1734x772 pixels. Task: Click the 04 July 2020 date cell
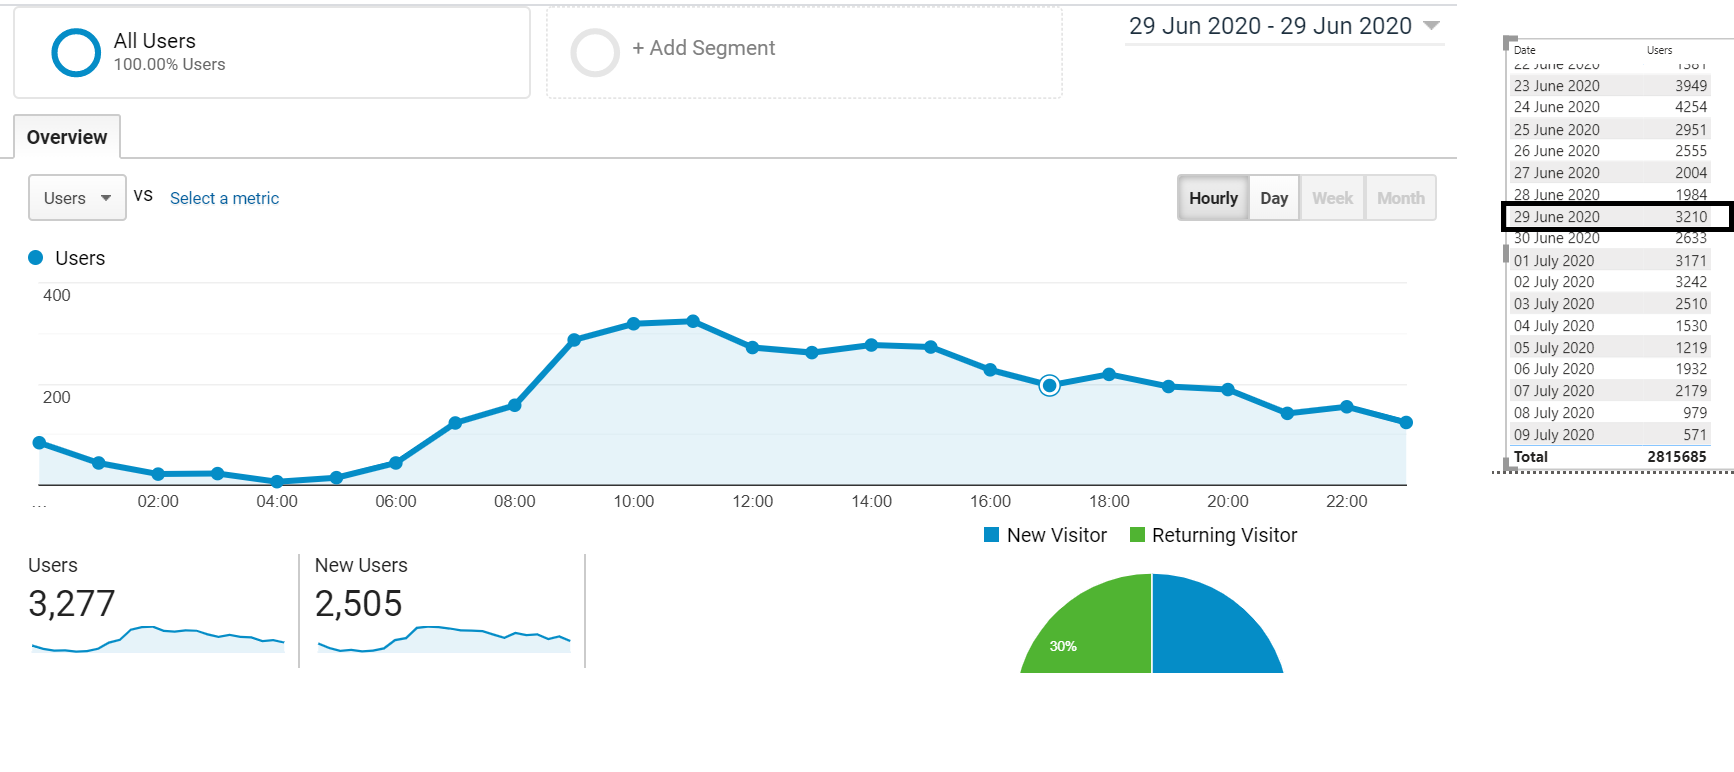click(x=1554, y=326)
